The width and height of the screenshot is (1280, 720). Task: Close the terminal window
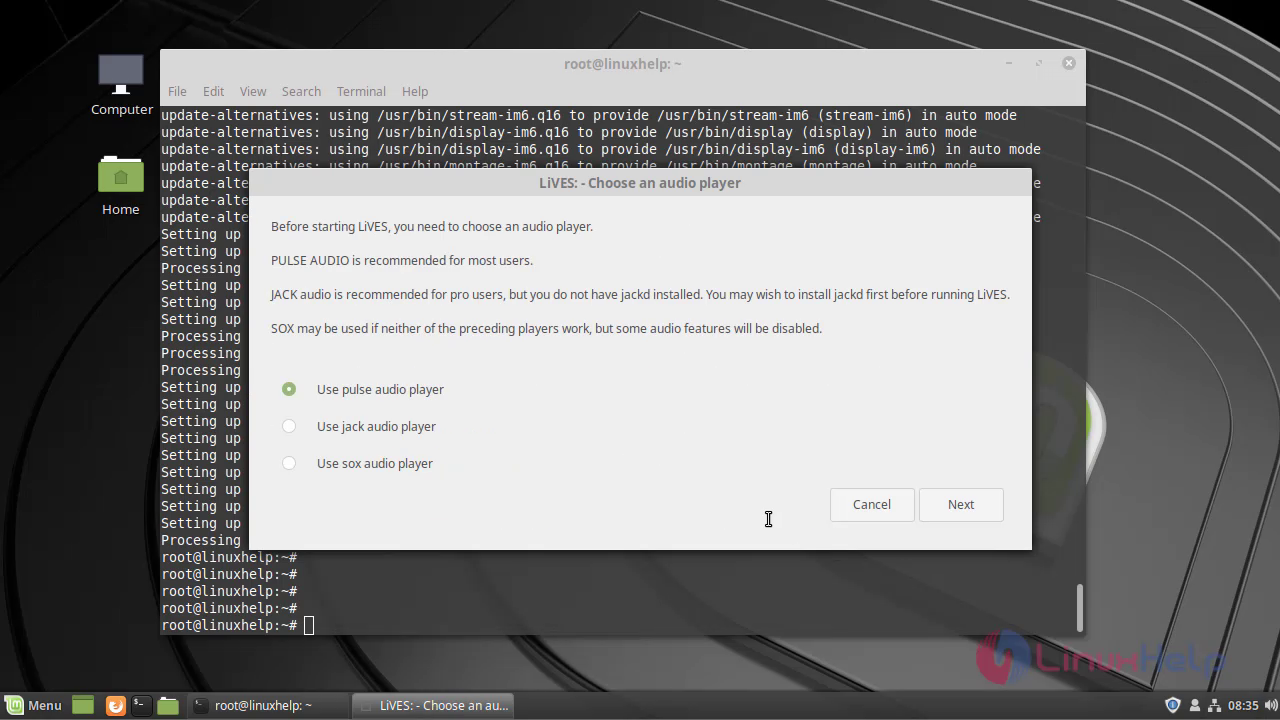1068,63
